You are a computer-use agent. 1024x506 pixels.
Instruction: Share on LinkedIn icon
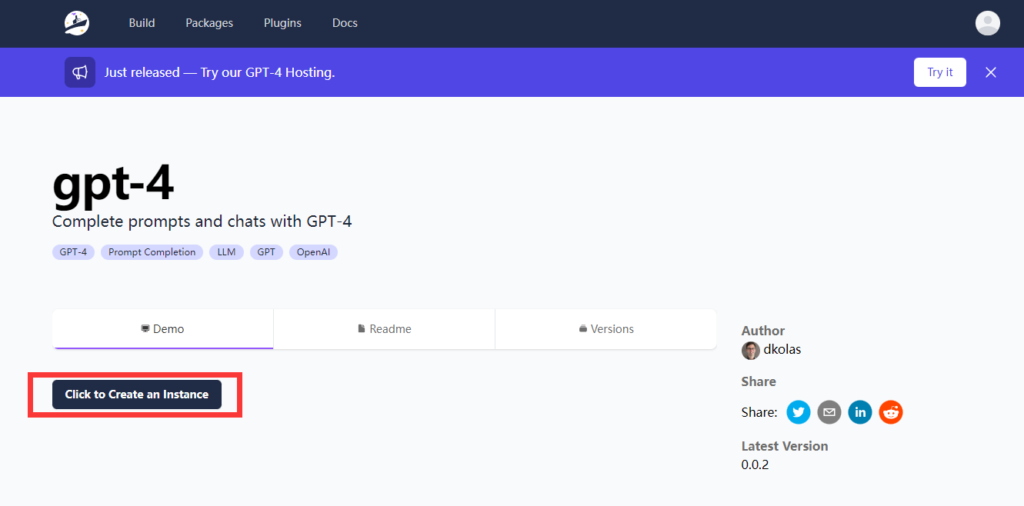click(x=860, y=412)
